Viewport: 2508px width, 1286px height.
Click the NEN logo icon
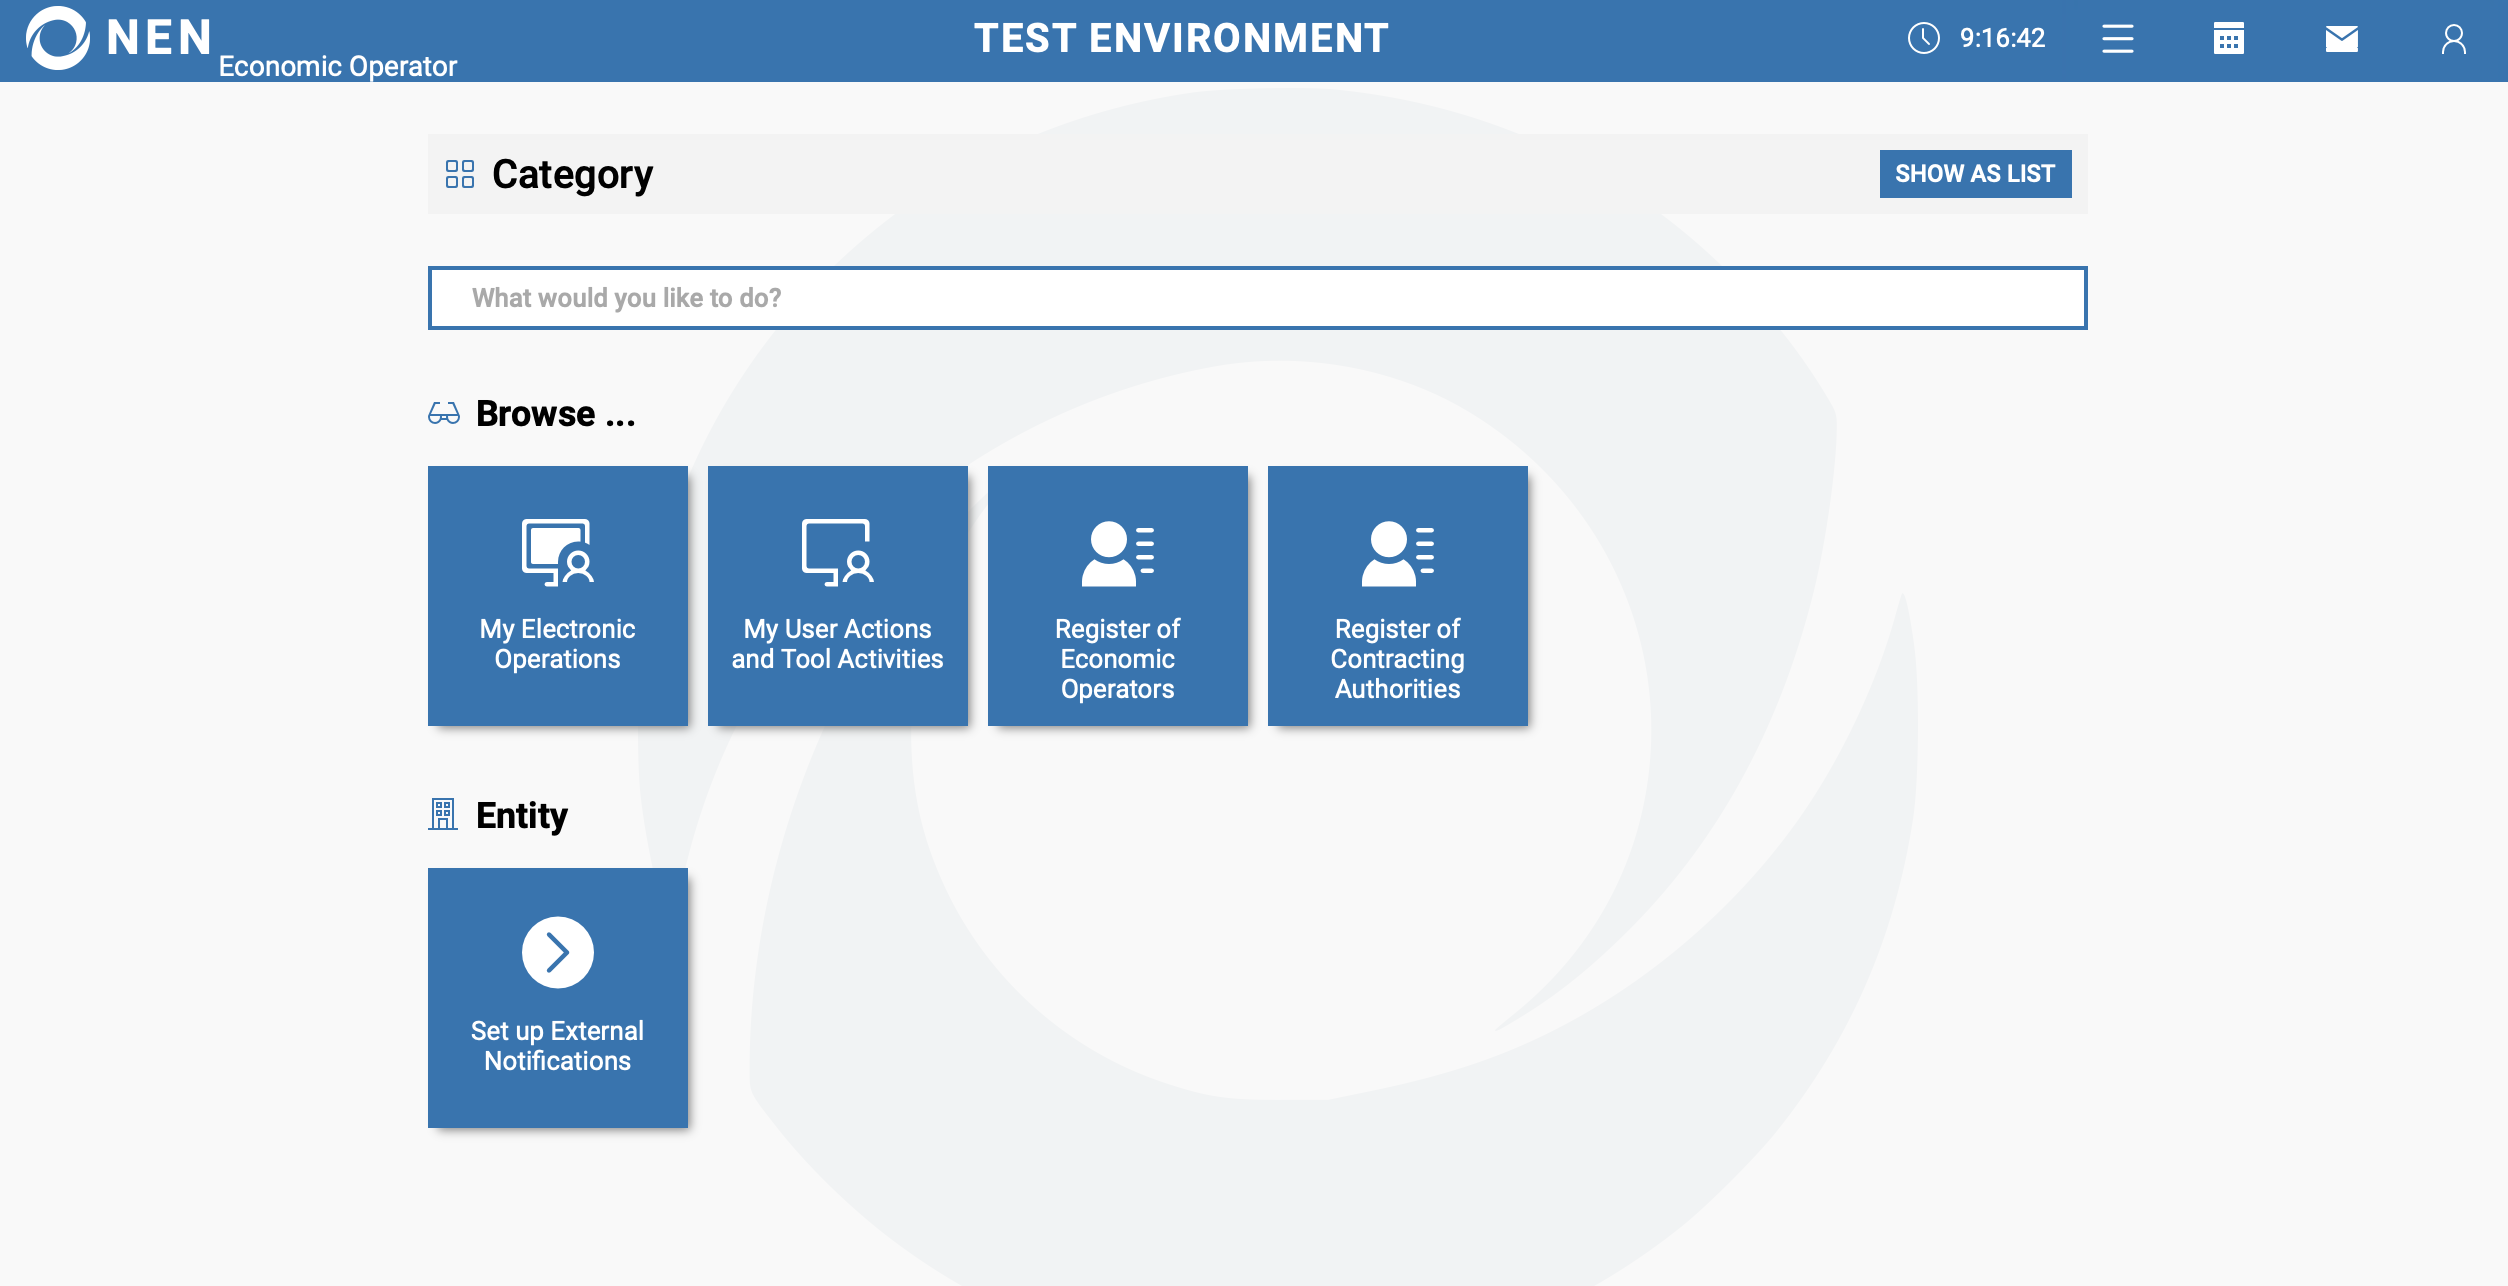tap(58, 38)
